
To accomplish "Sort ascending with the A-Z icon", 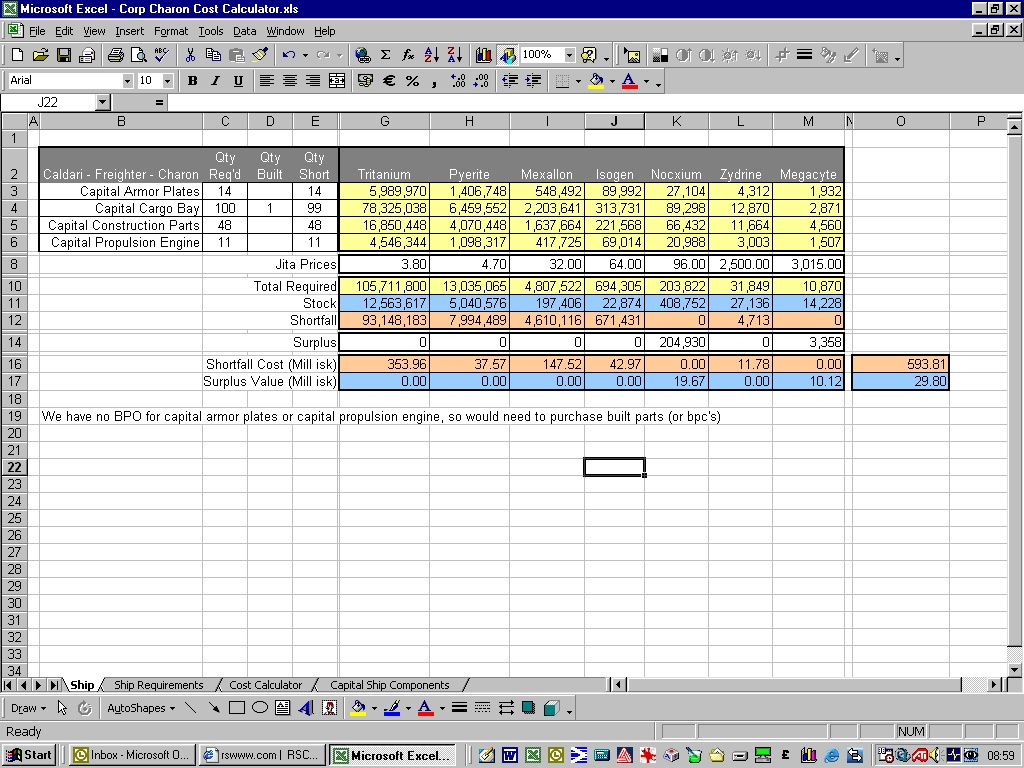I will click(x=432, y=55).
